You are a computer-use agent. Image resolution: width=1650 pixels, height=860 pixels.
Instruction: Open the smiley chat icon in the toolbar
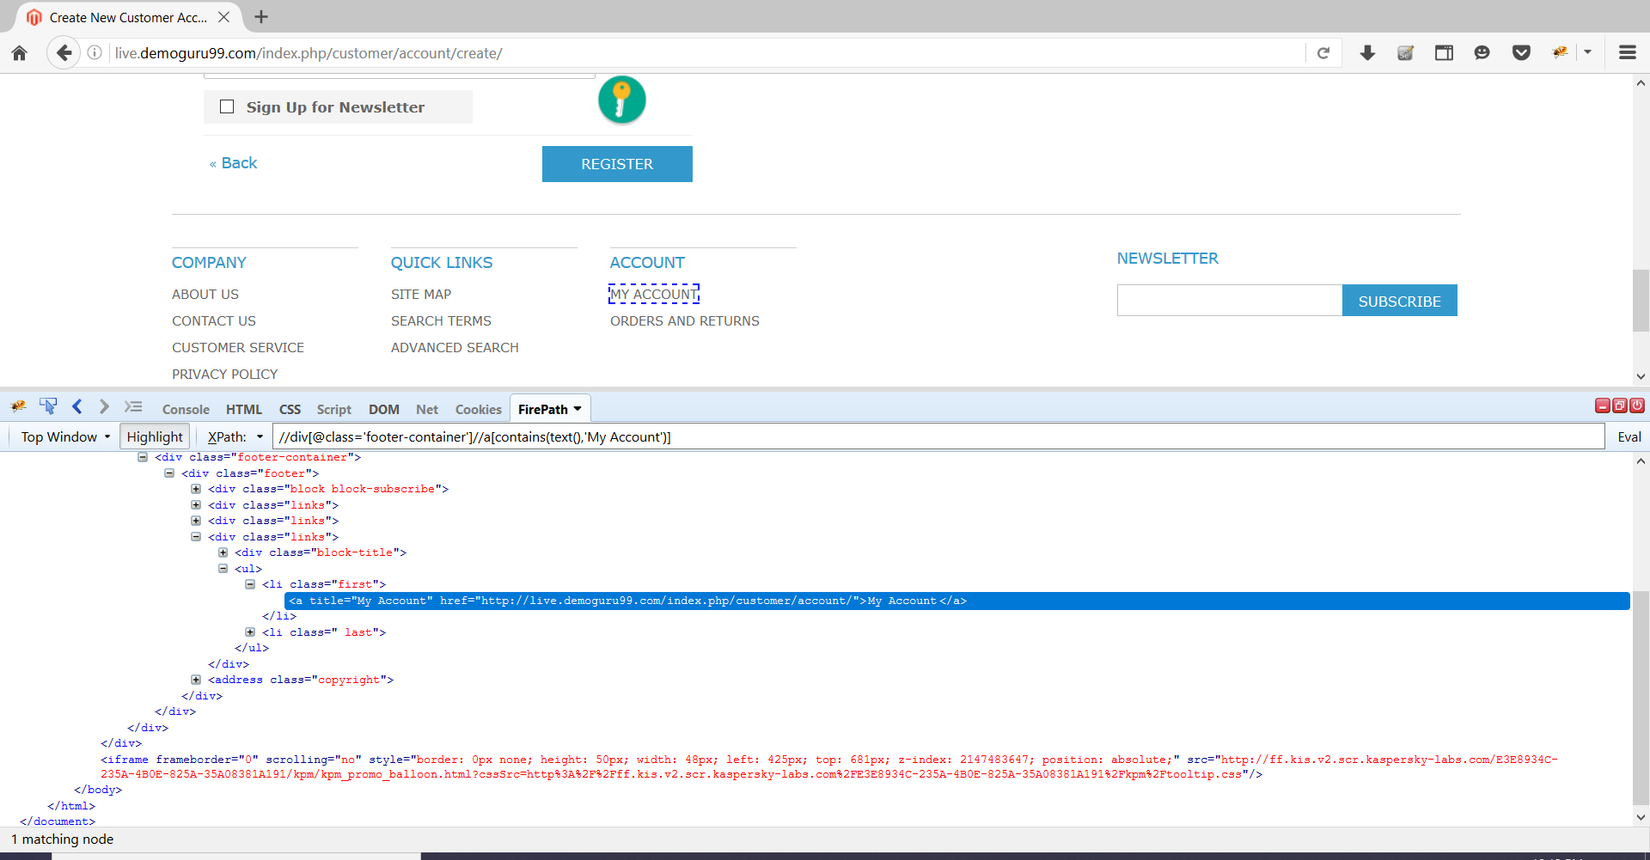[x=1482, y=53]
